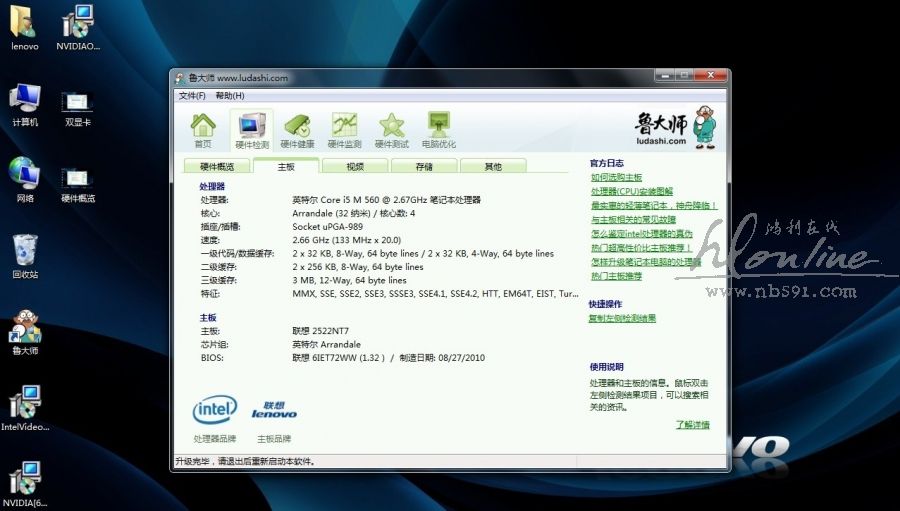
Task: Click the 复制左侧检测结果 link
Action: [622, 319]
